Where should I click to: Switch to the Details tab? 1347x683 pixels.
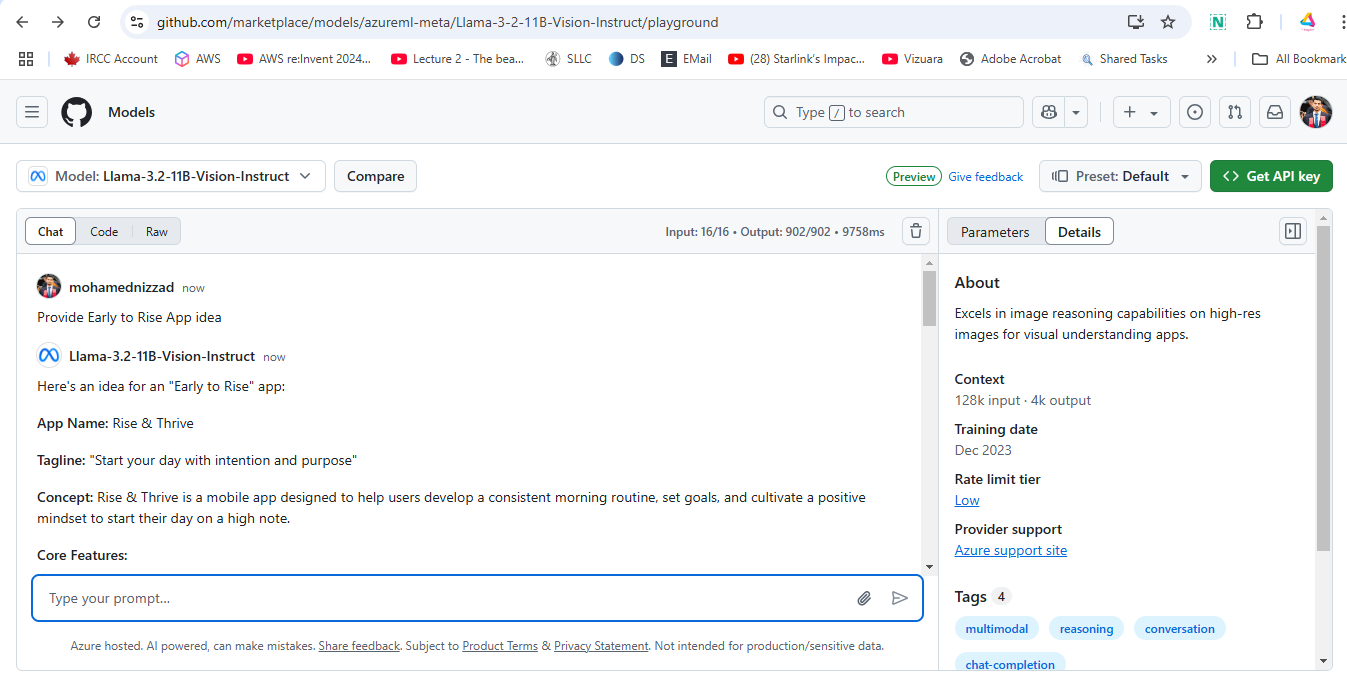[x=1079, y=231]
